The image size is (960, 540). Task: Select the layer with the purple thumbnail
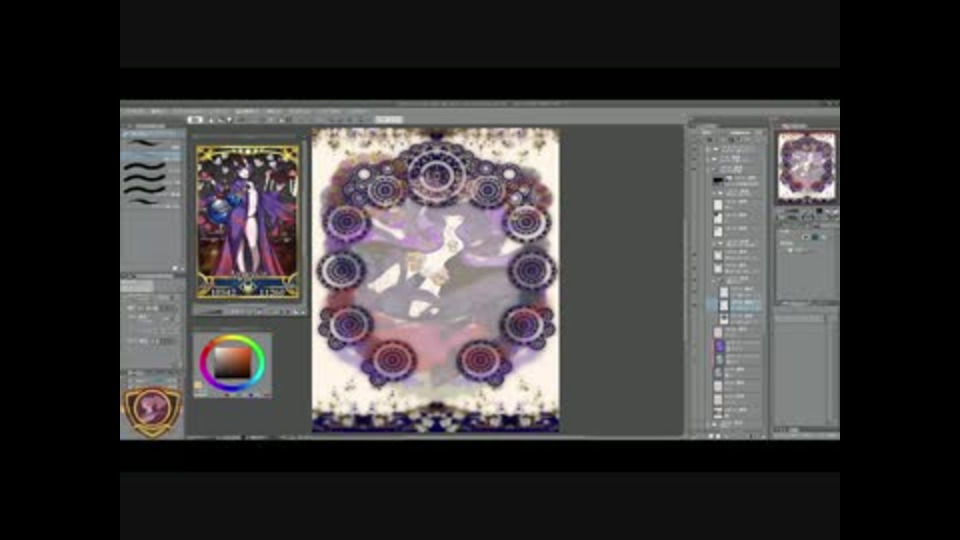coord(735,346)
